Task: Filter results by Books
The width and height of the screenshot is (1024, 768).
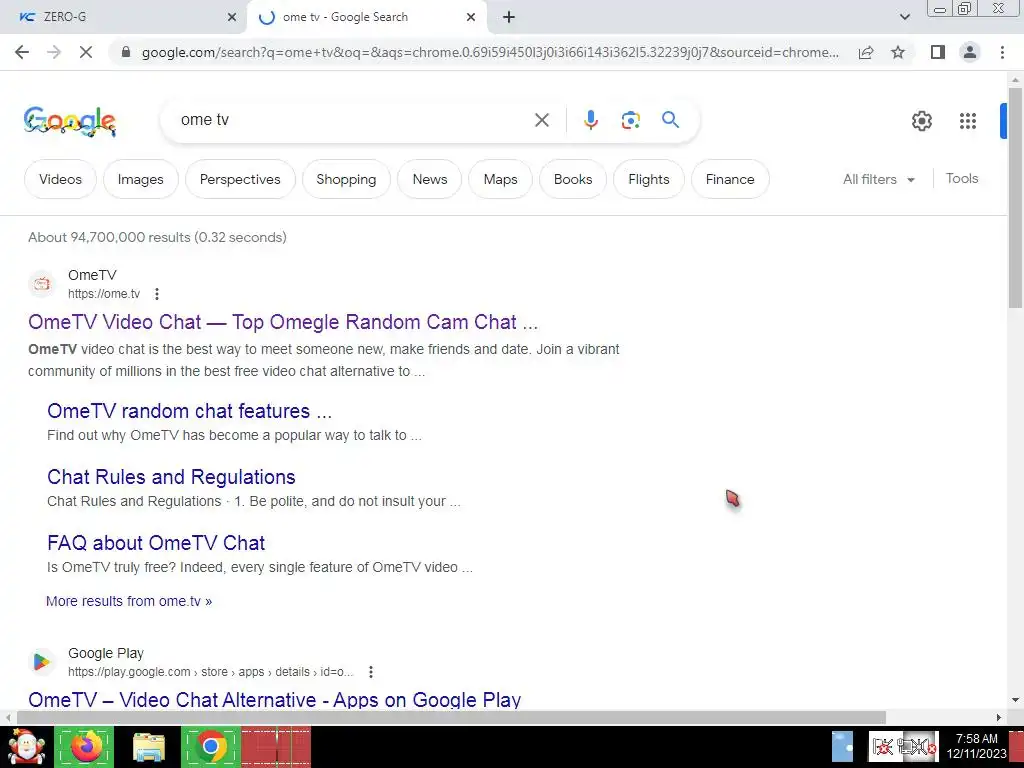Action: click(x=573, y=179)
